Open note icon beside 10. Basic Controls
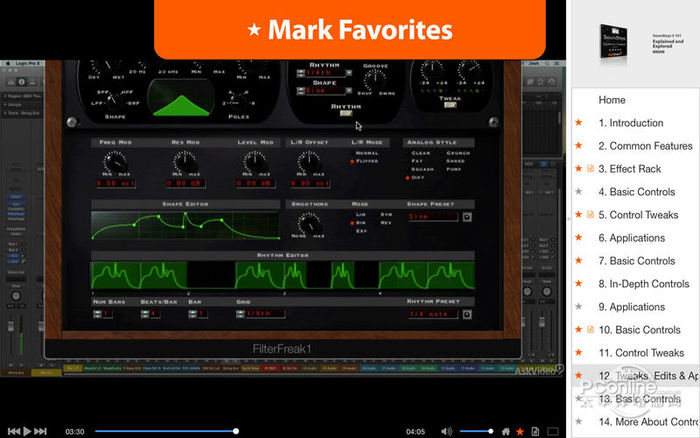The width and height of the screenshot is (700, 438). coord(590,330)
